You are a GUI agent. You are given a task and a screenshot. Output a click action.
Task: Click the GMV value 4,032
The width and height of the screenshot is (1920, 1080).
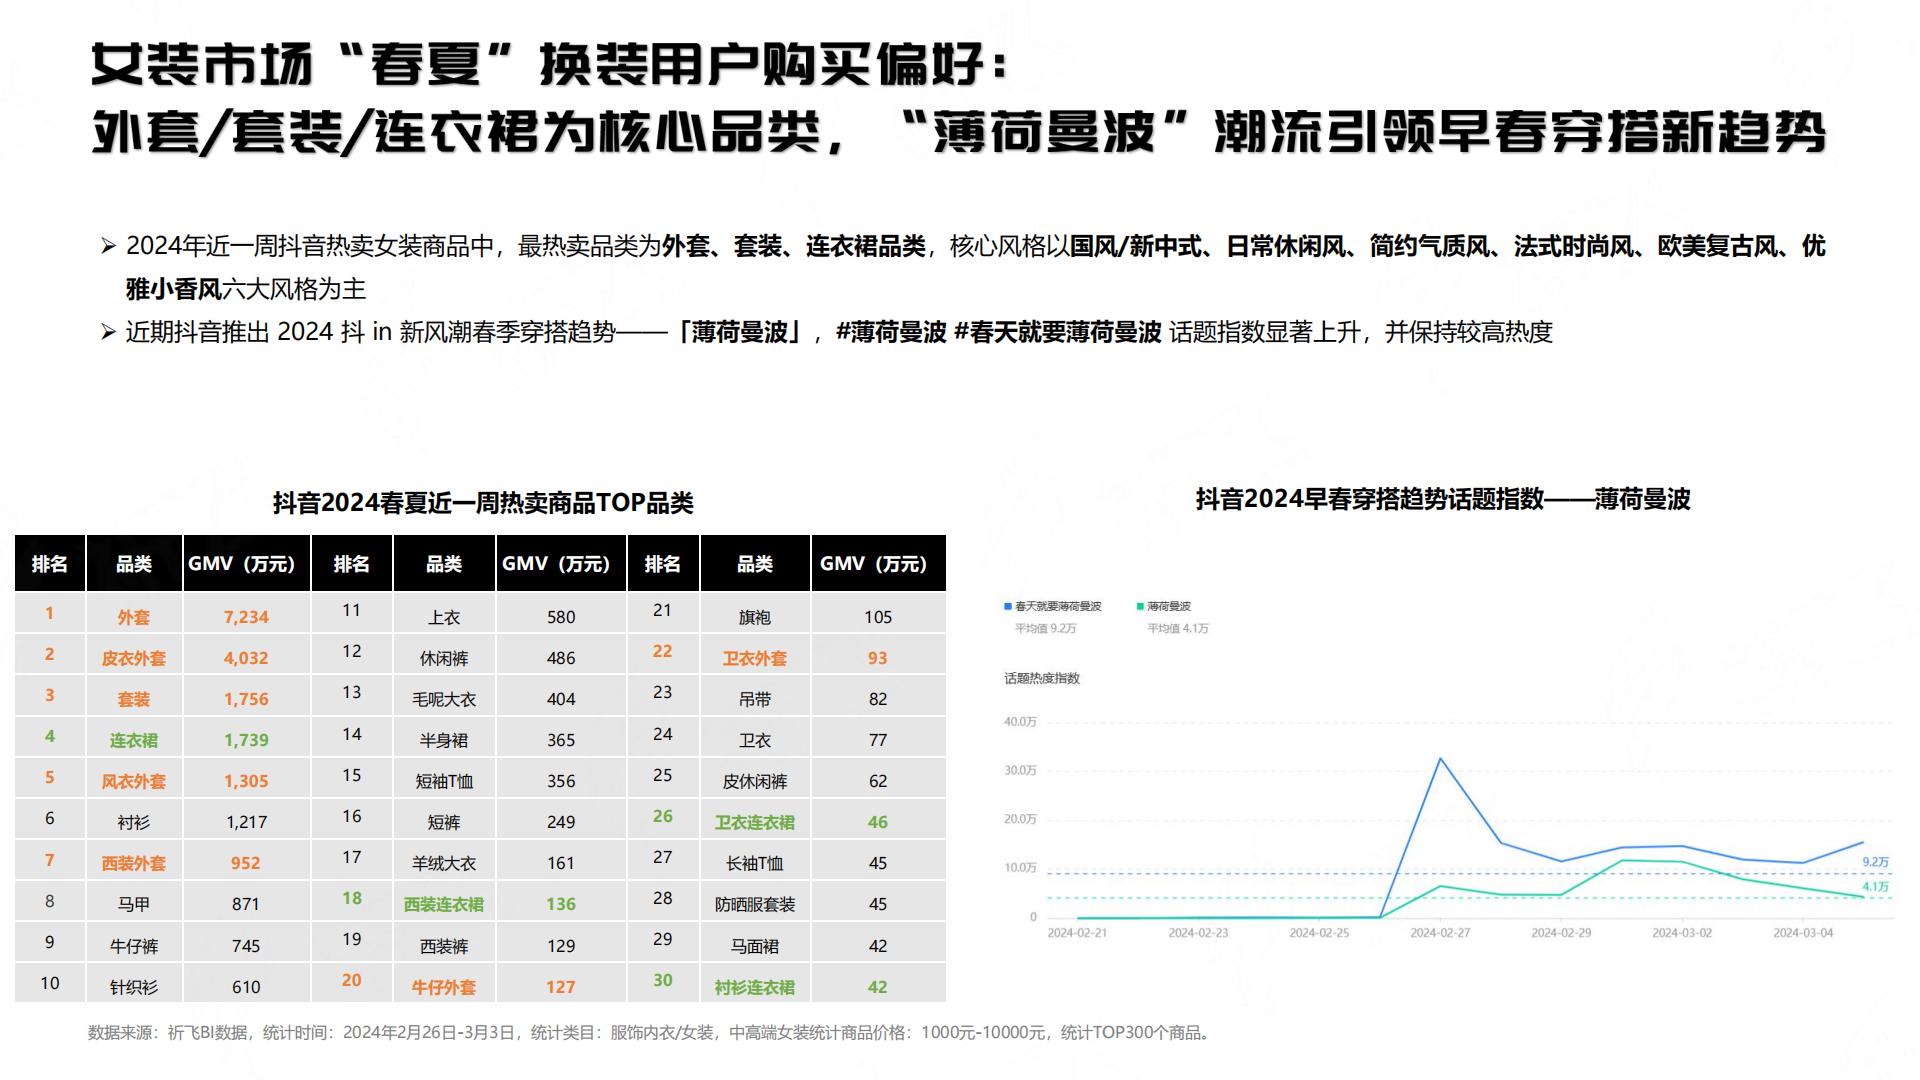click(x=246, y=658)
